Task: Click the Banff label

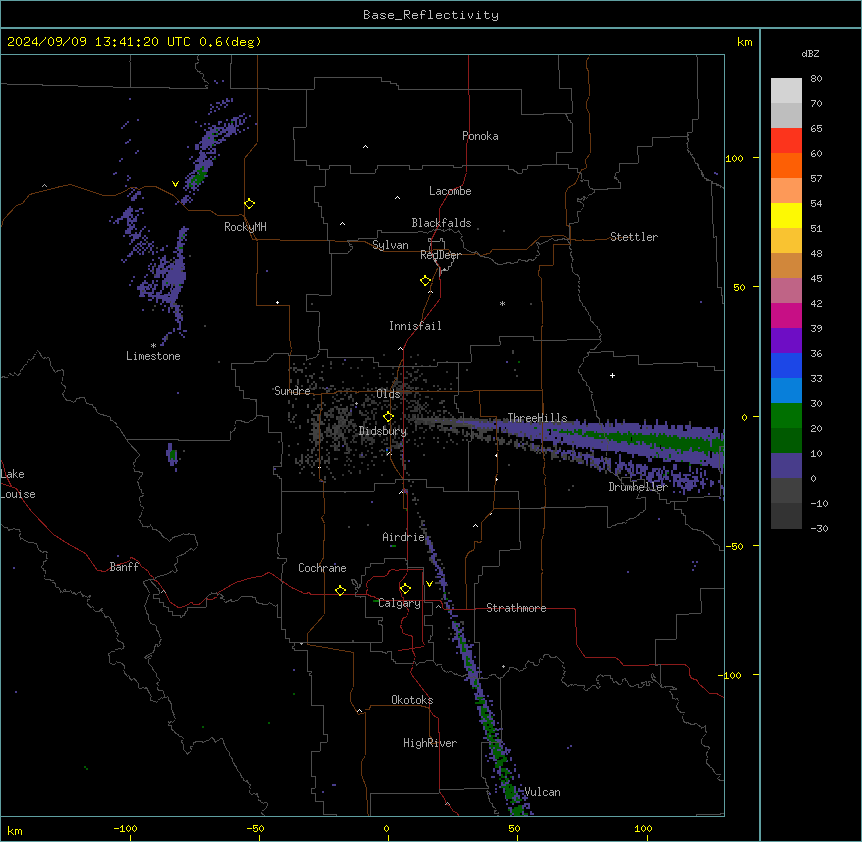Action: coord(124,567)
